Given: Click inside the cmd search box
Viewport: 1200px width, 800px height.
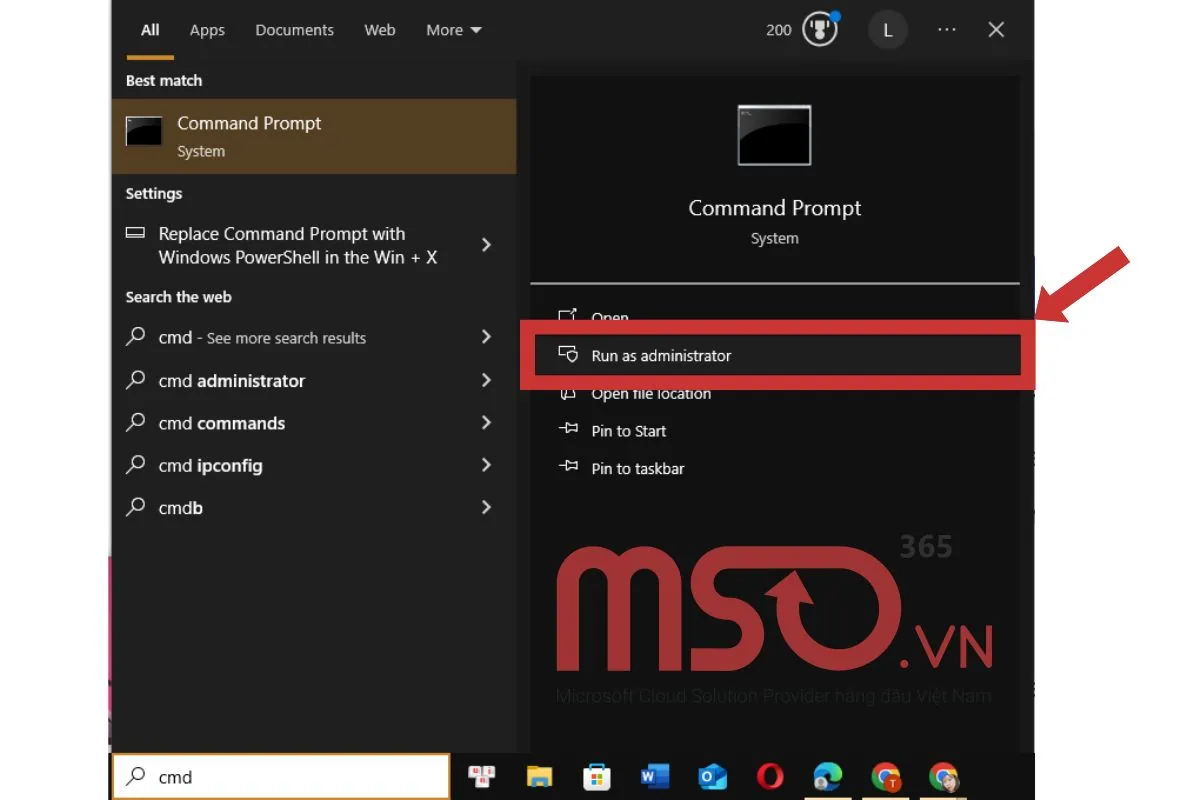Looking at the screenshot, I should [280, 776].
